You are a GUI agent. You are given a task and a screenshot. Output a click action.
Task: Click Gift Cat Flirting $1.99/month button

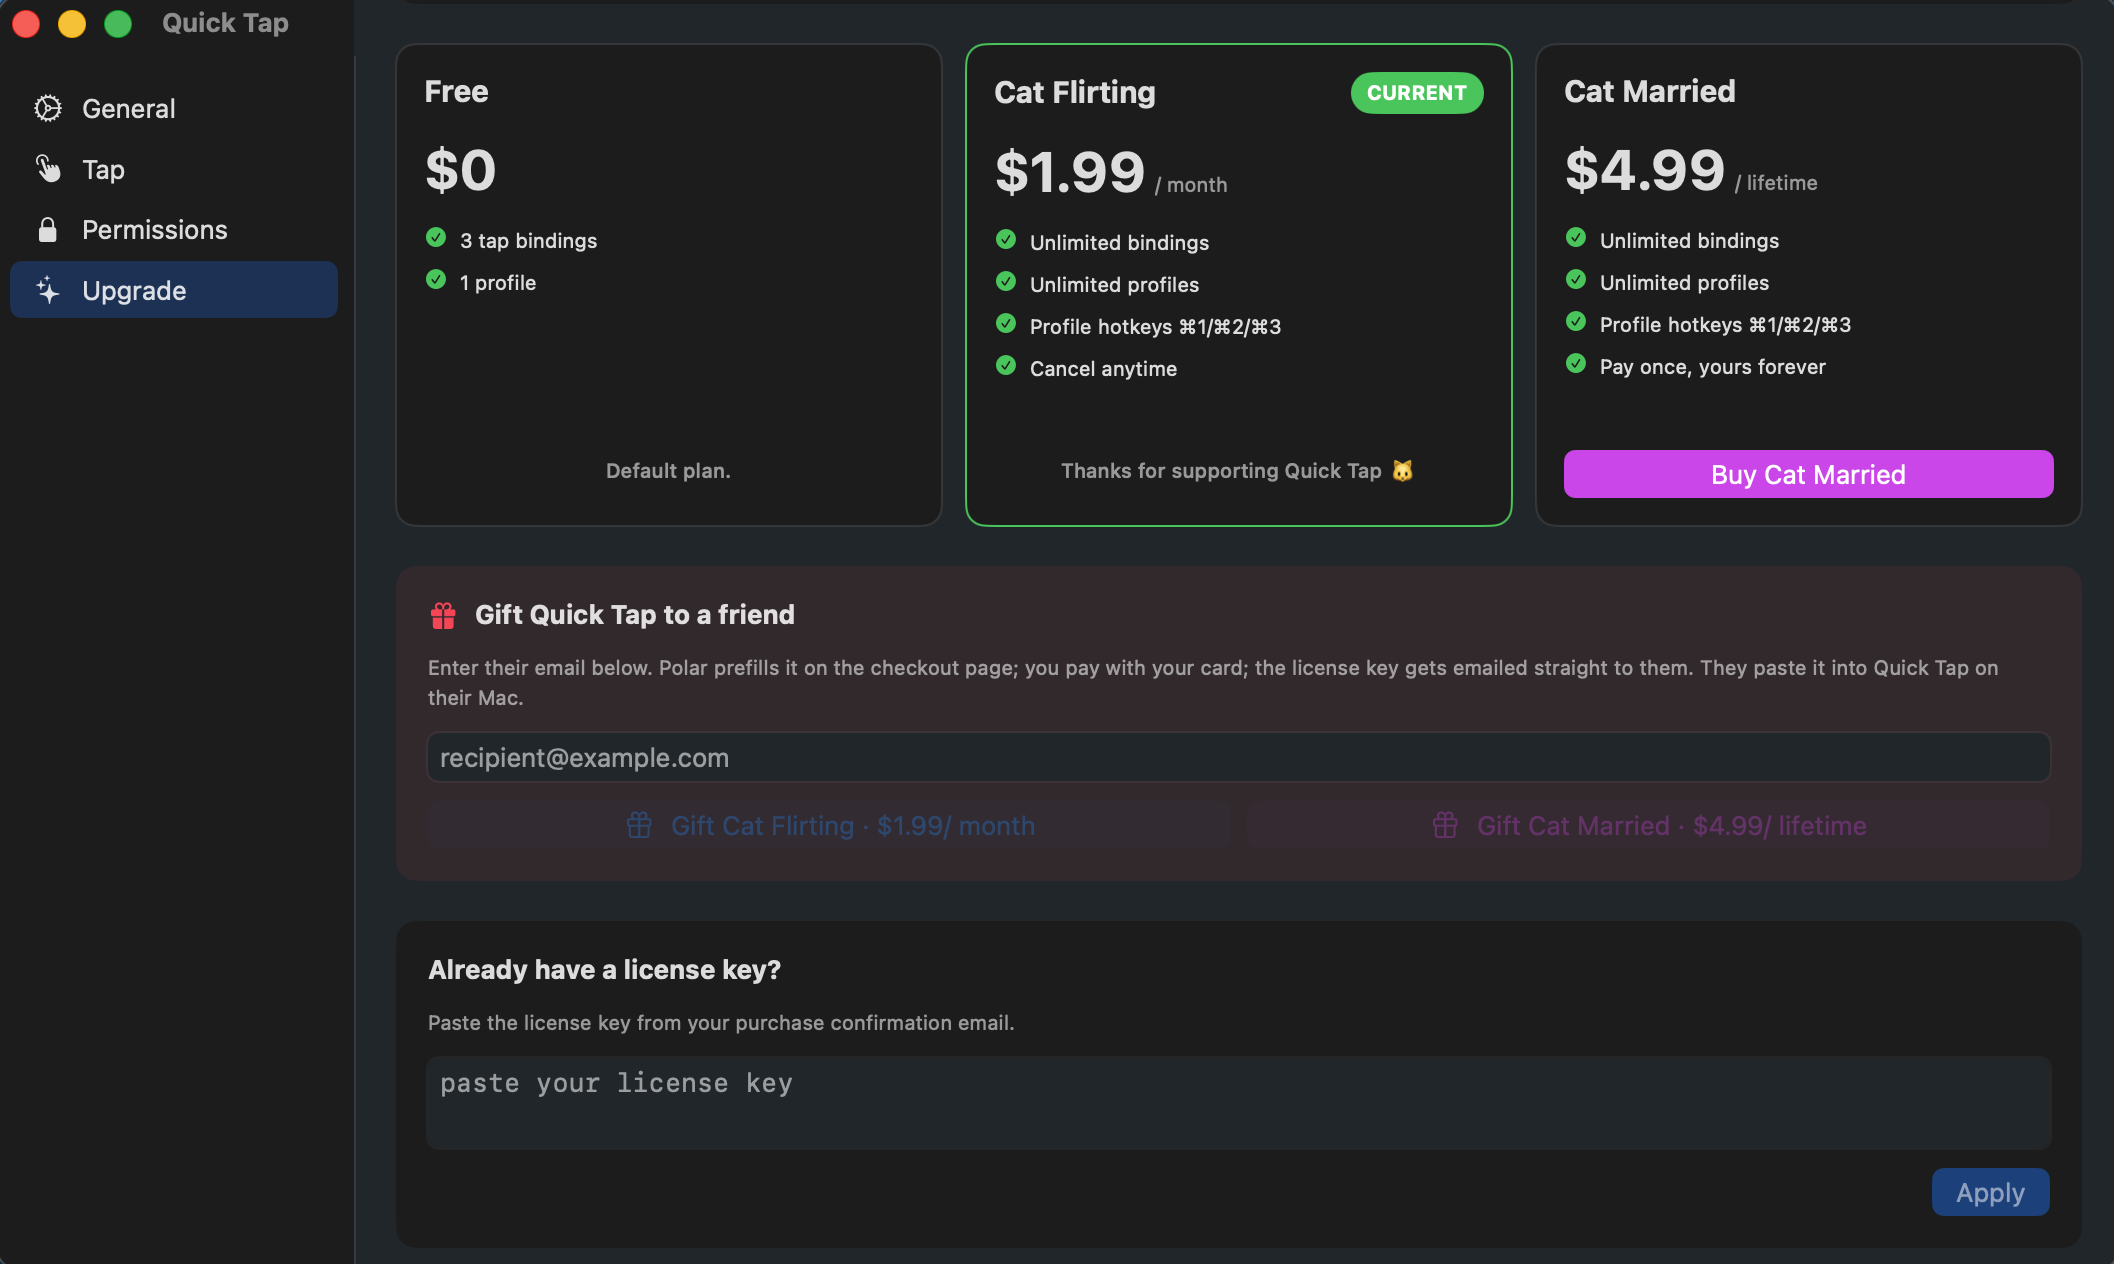click(830, 825)
